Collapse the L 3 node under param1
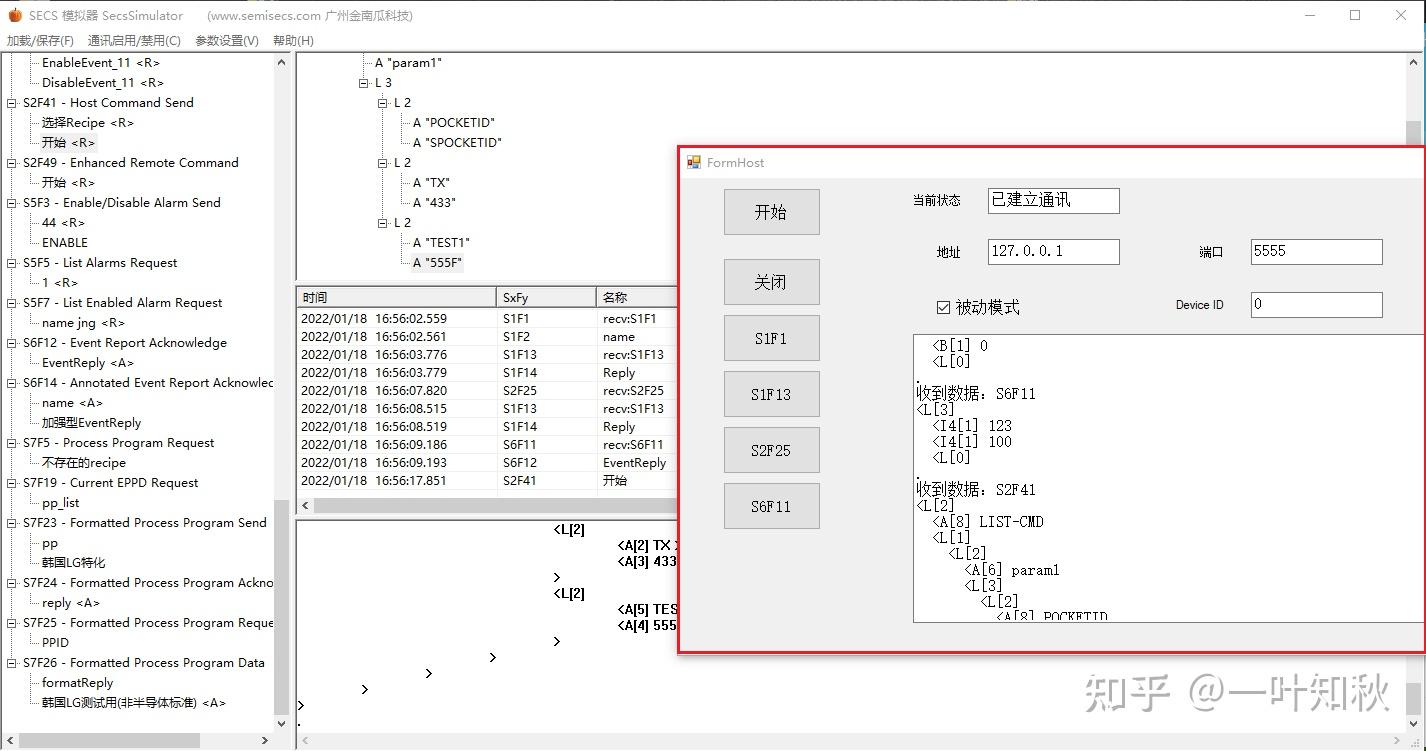This screenshot has width=1426, height=751. coord(361,82)
